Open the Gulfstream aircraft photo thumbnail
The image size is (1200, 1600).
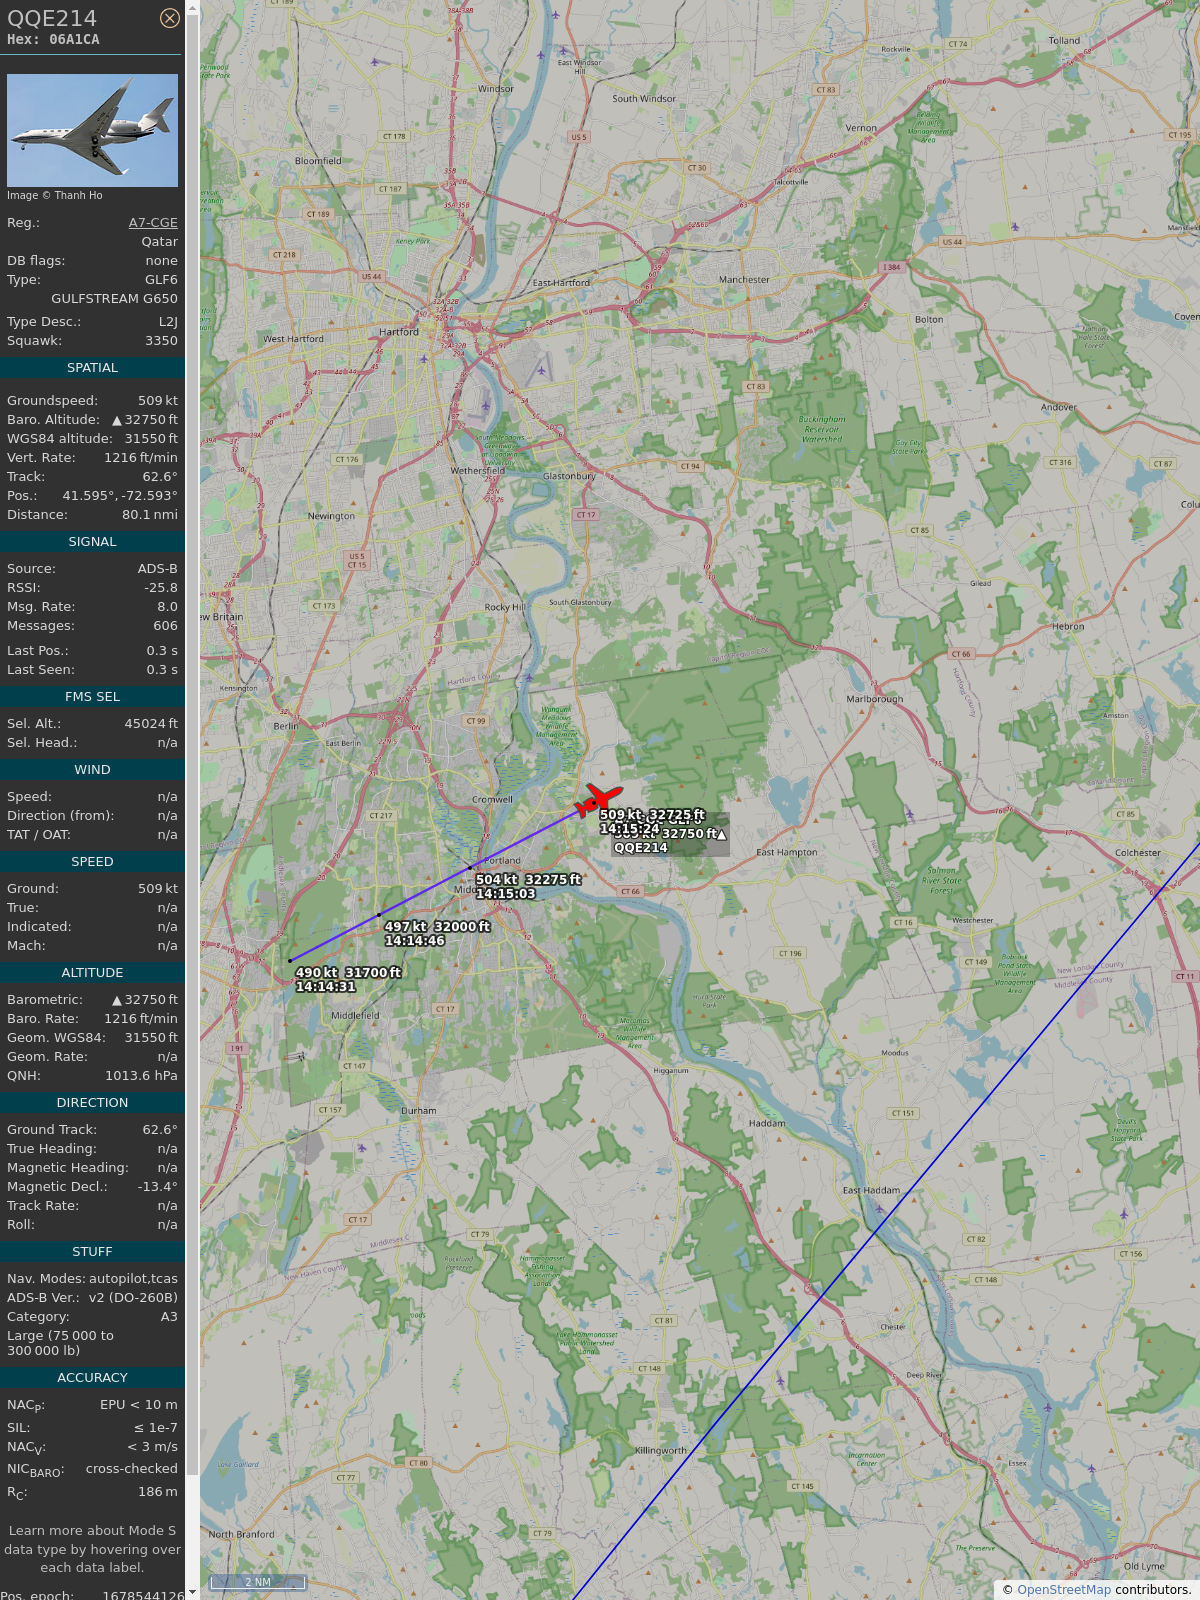coord(92,130)
